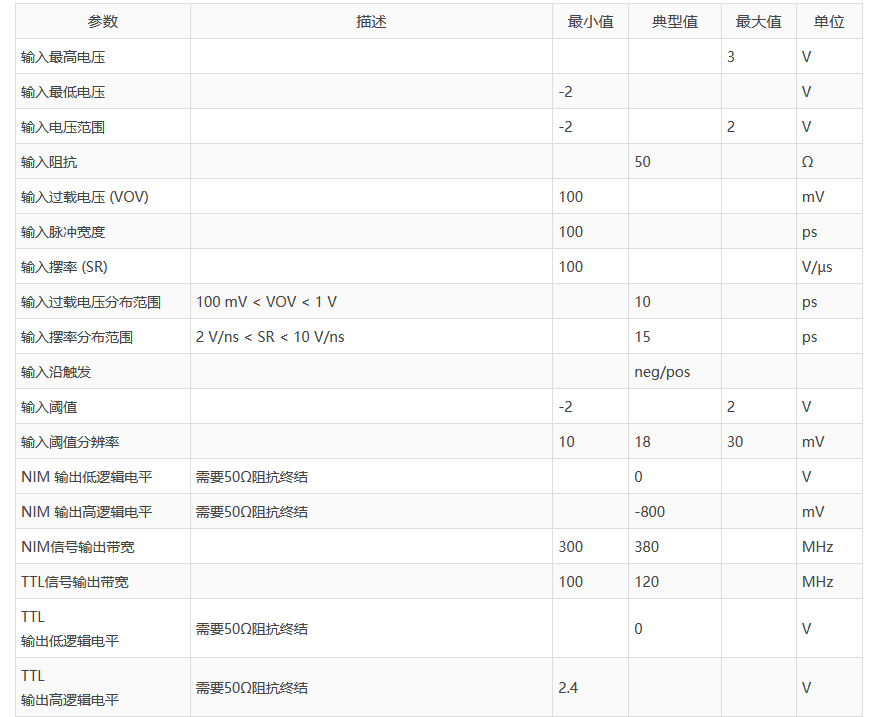
Task: Click the 最大值 column header
Action: coord(758,22)
